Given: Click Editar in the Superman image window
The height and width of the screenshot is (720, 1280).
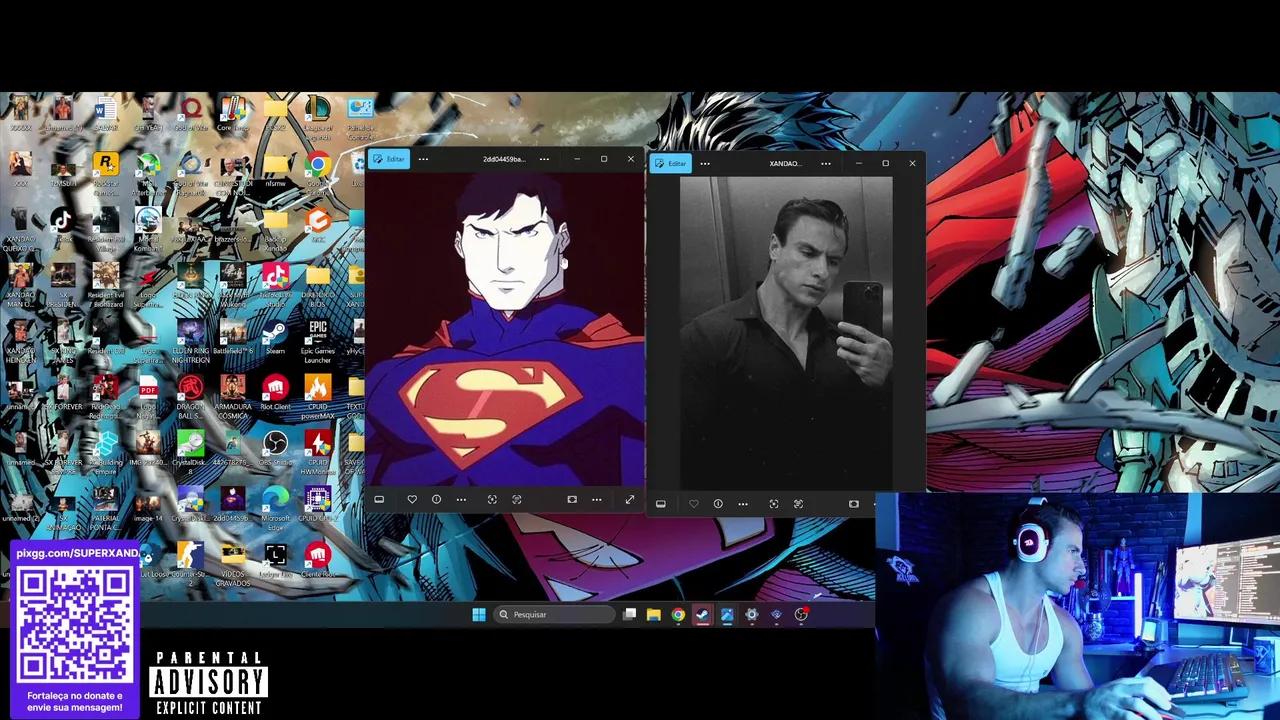Looking at the screenshot, I should pyautogui.click(x=388, y=159).
